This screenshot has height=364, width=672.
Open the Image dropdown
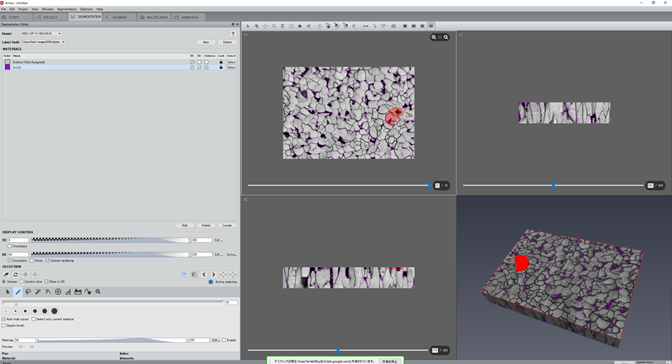(42, 33)
